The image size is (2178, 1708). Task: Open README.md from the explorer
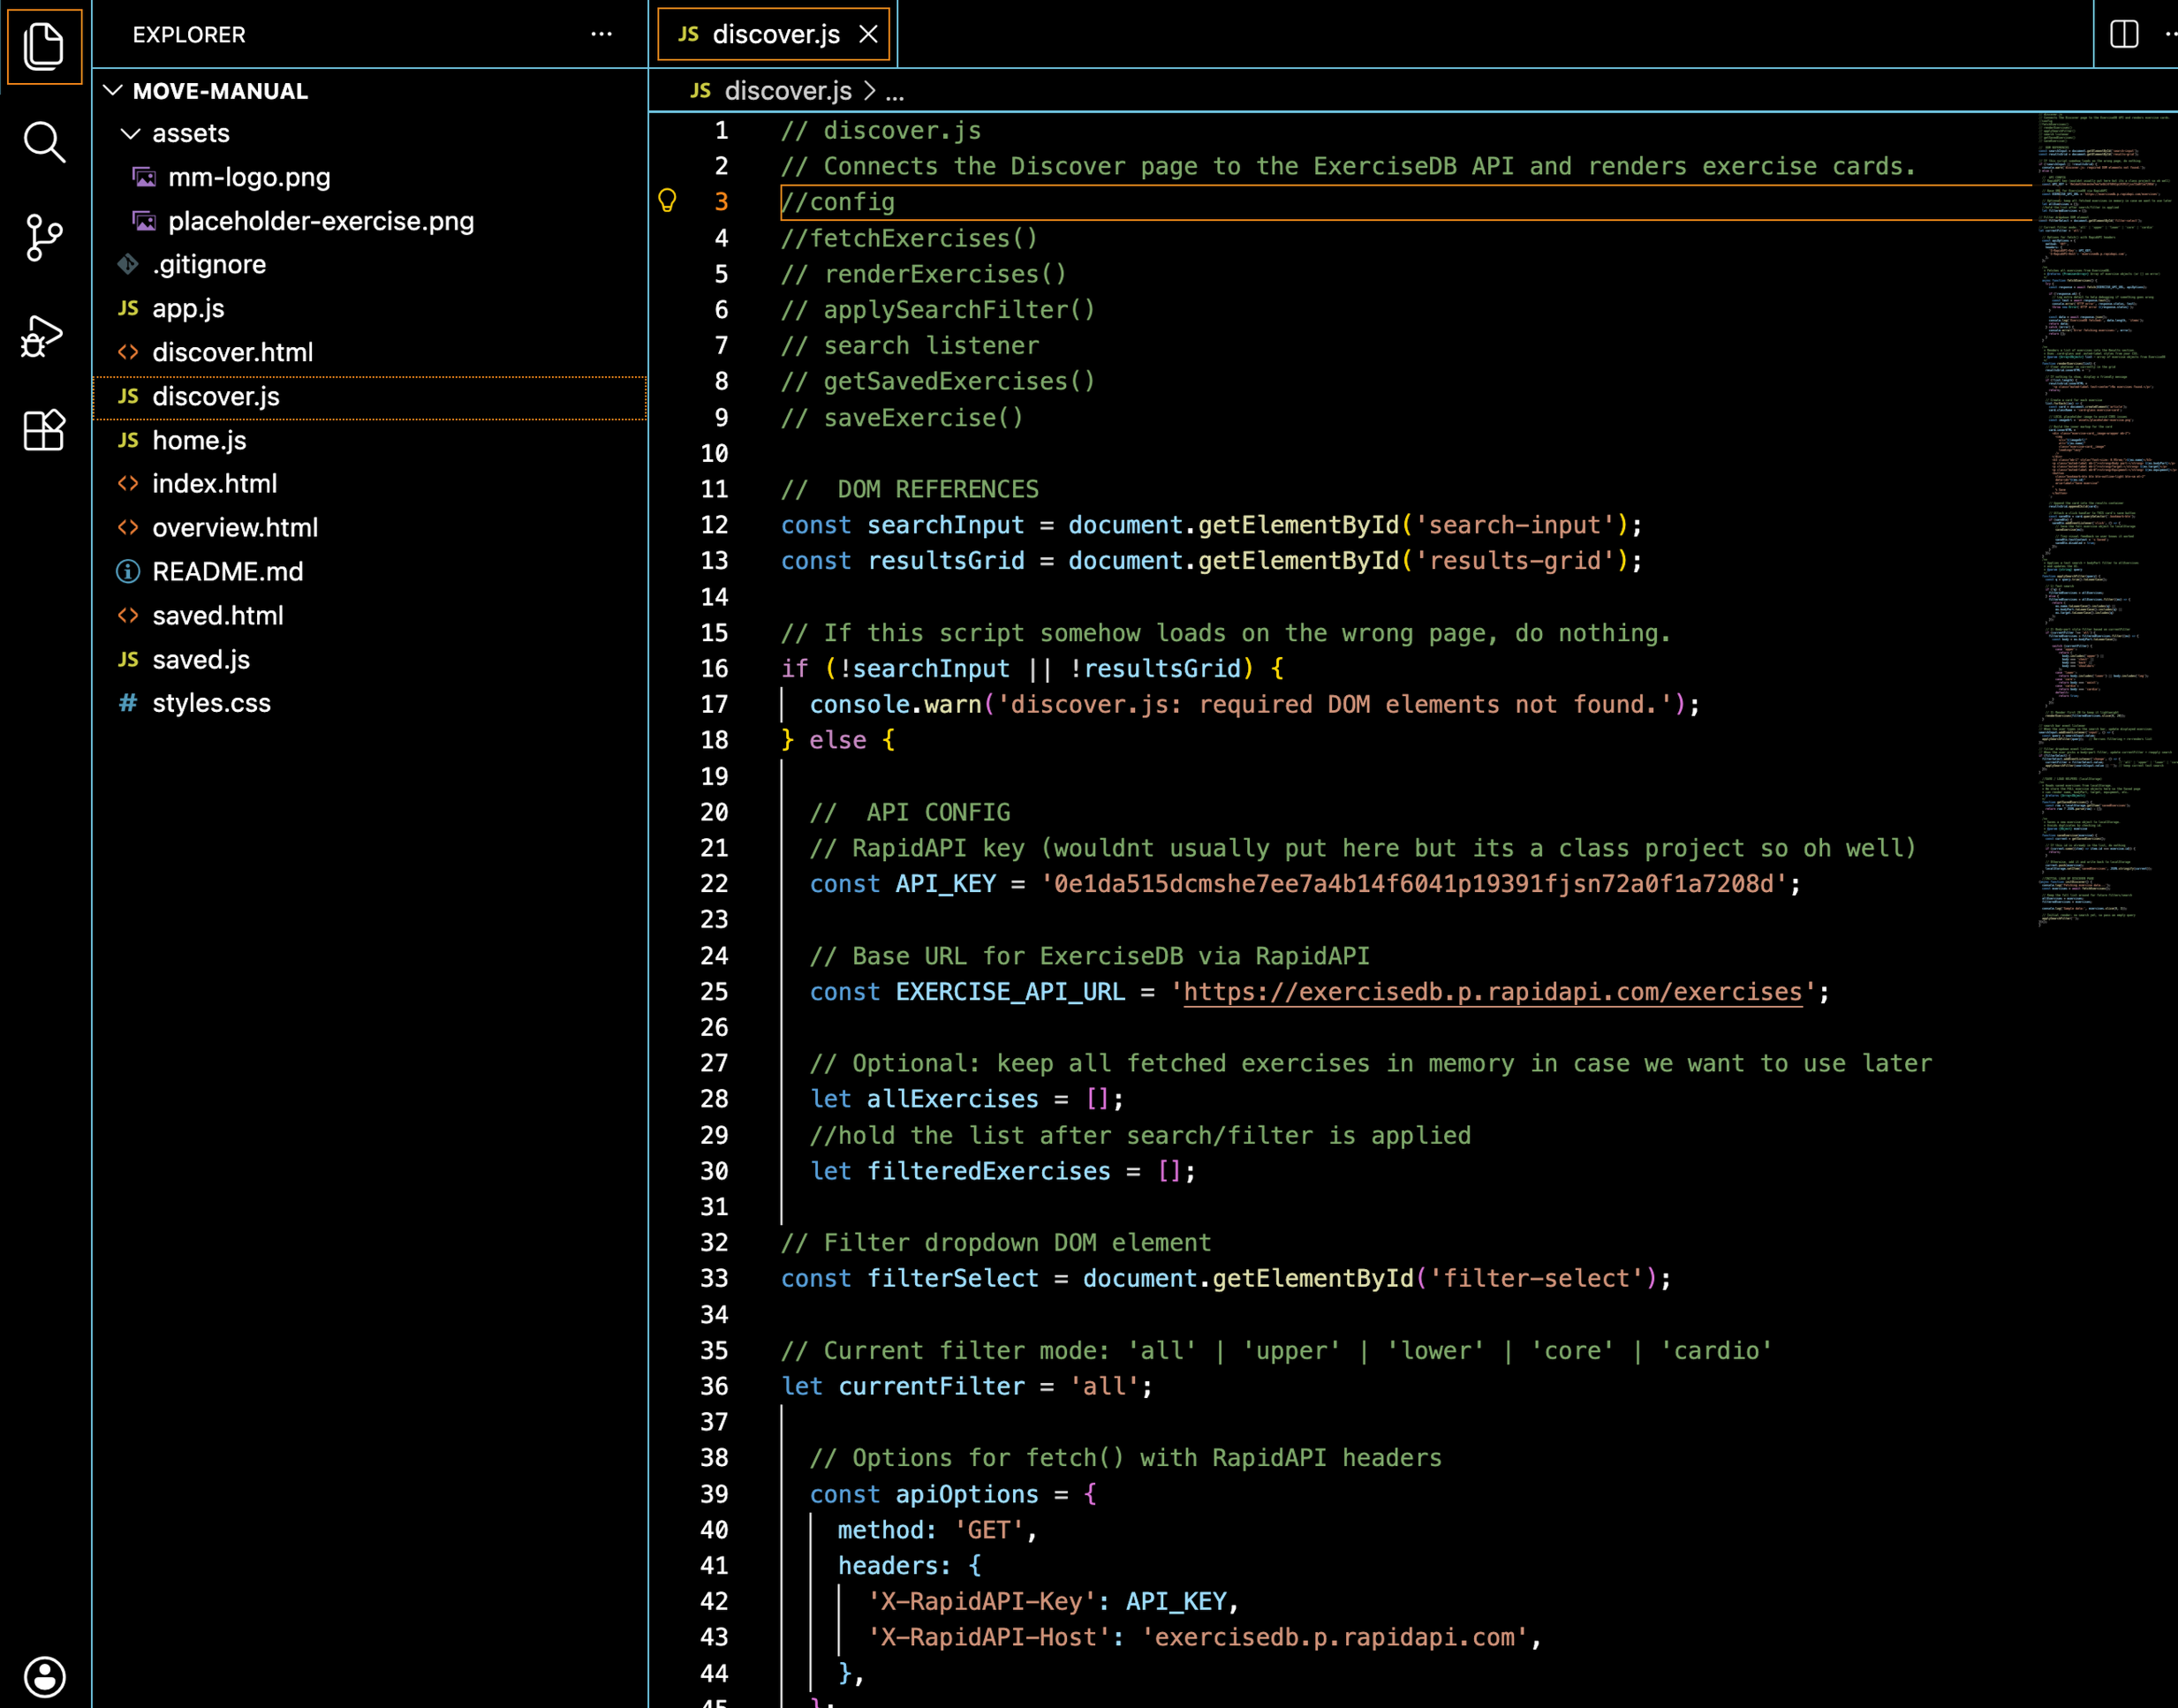229,571
